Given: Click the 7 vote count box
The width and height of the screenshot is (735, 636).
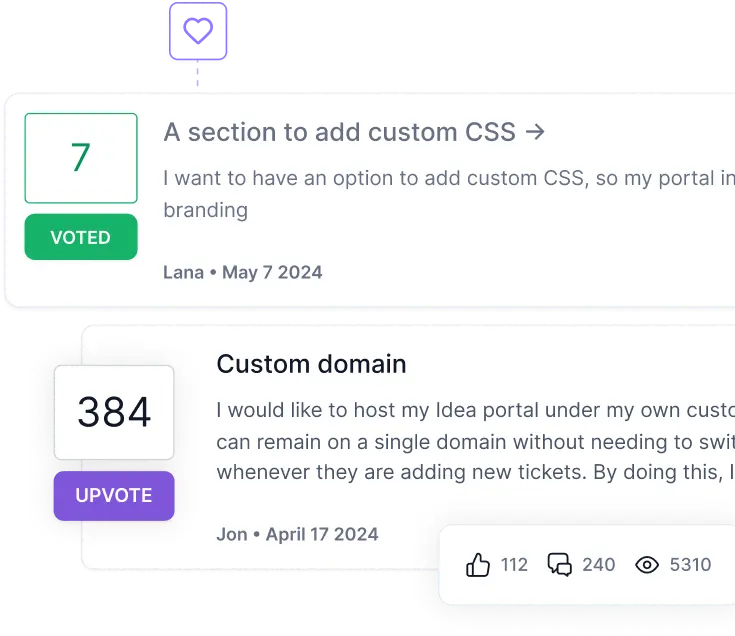Looking at the screenshot, I should click(81, 158).
